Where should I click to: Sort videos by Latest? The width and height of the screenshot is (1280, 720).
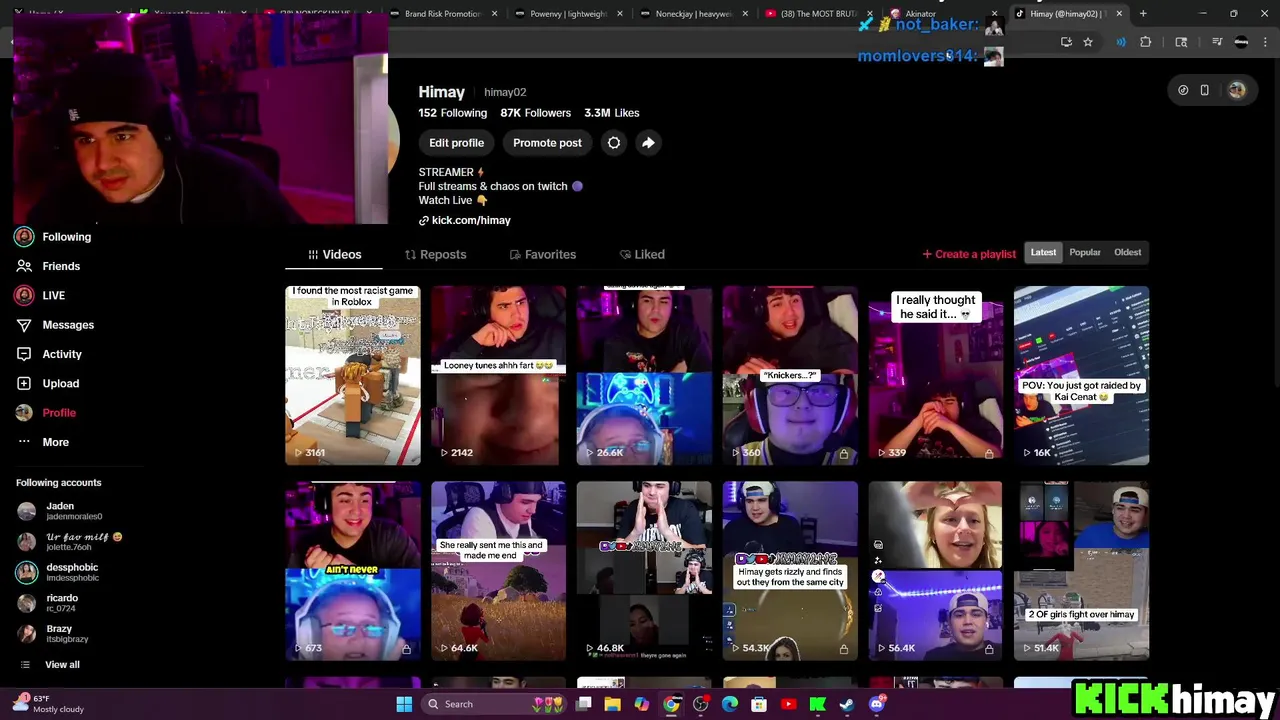1043,252
